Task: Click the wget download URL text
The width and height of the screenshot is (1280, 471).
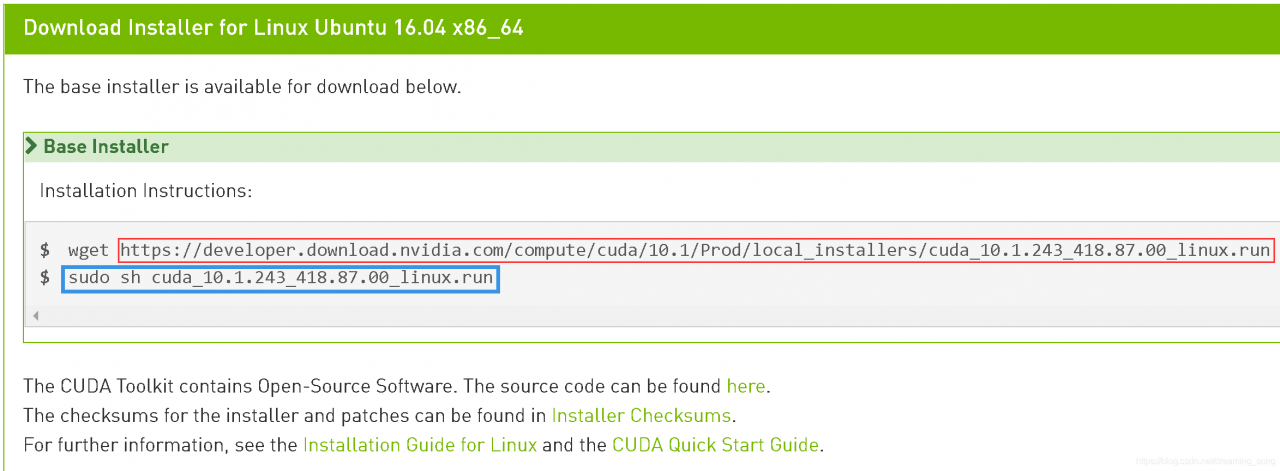Action: (696, 250)
